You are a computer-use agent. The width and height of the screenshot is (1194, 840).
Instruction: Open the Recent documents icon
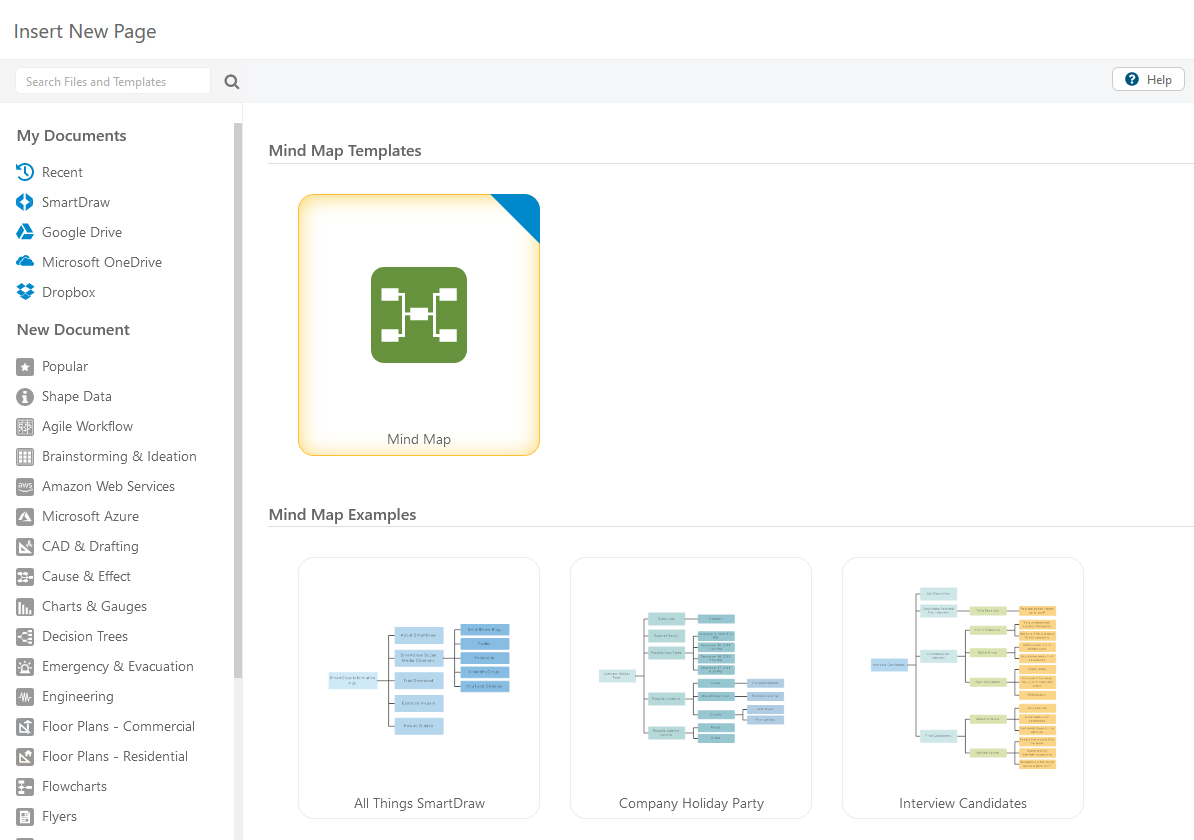click(25, 172)
